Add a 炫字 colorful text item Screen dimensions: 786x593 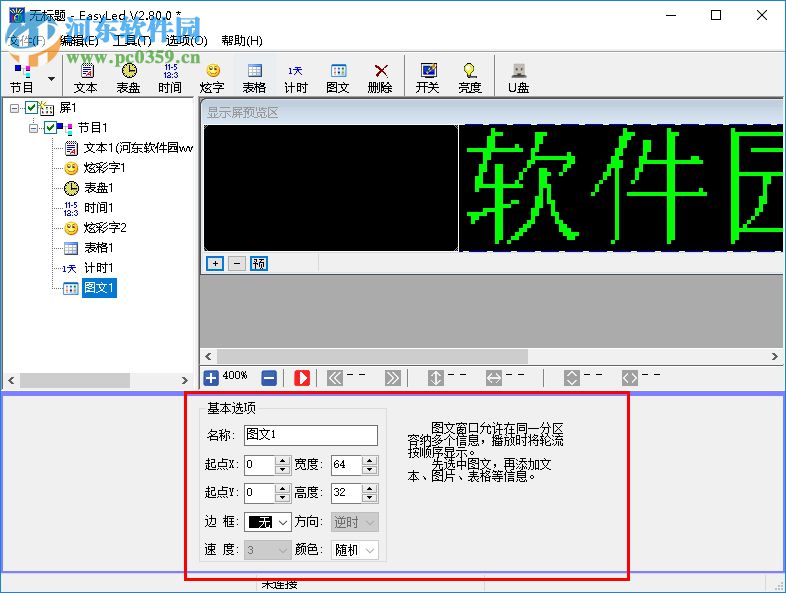coord(212,78)
